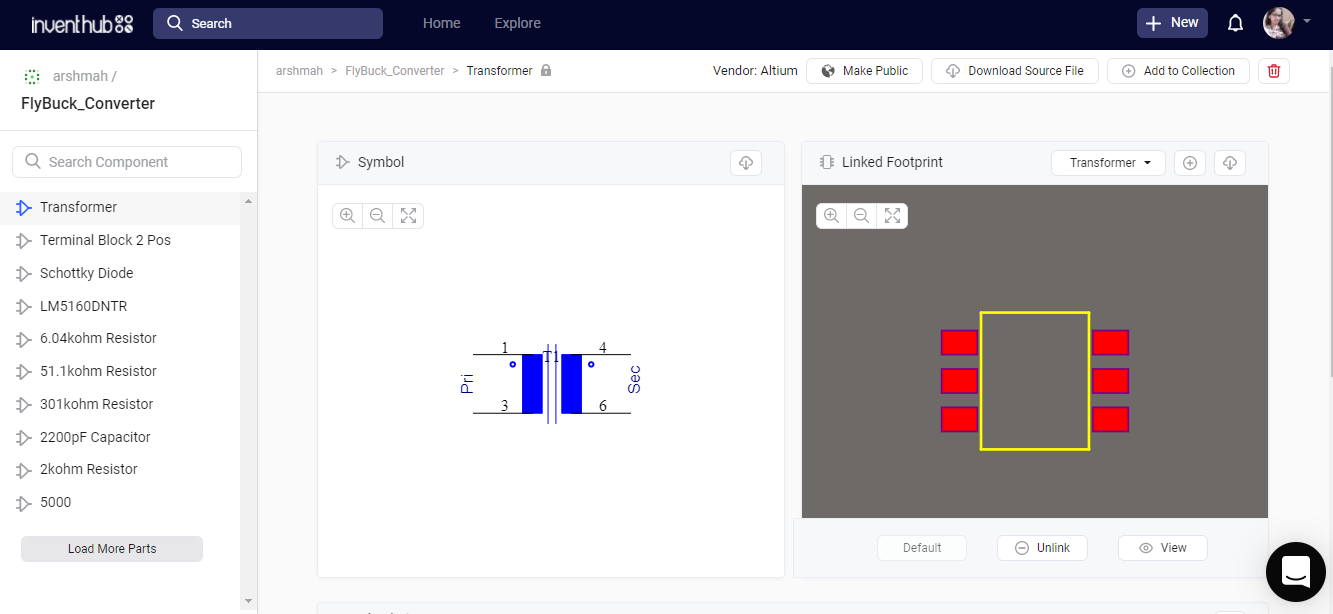Click the transformer symbol drawing
The height and width of the screenshot is (614, 1333).
[x=551, y=383]
